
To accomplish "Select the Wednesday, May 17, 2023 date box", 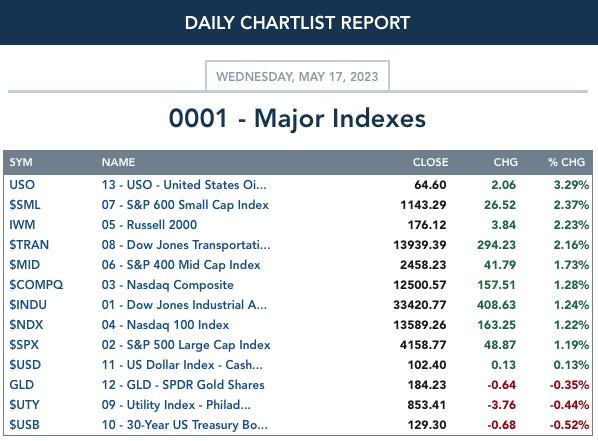I will point(297,76).
